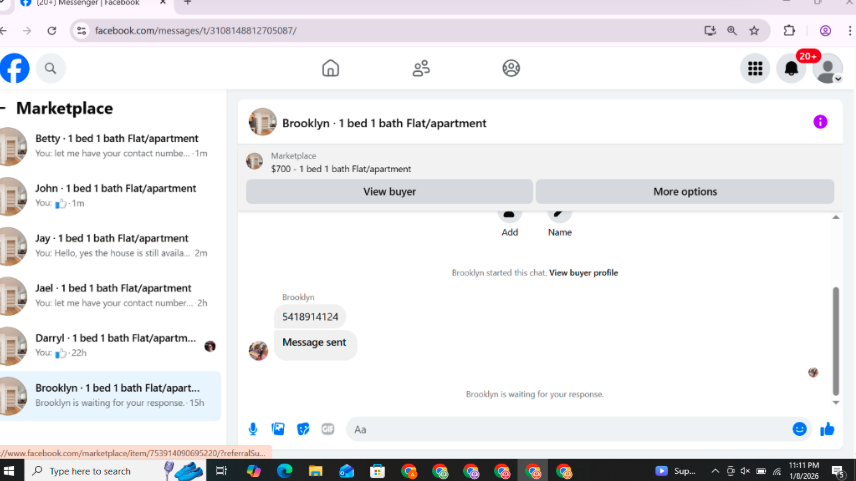
Task: Open the Facebook menu grid icon
Action: click(755, 68)
